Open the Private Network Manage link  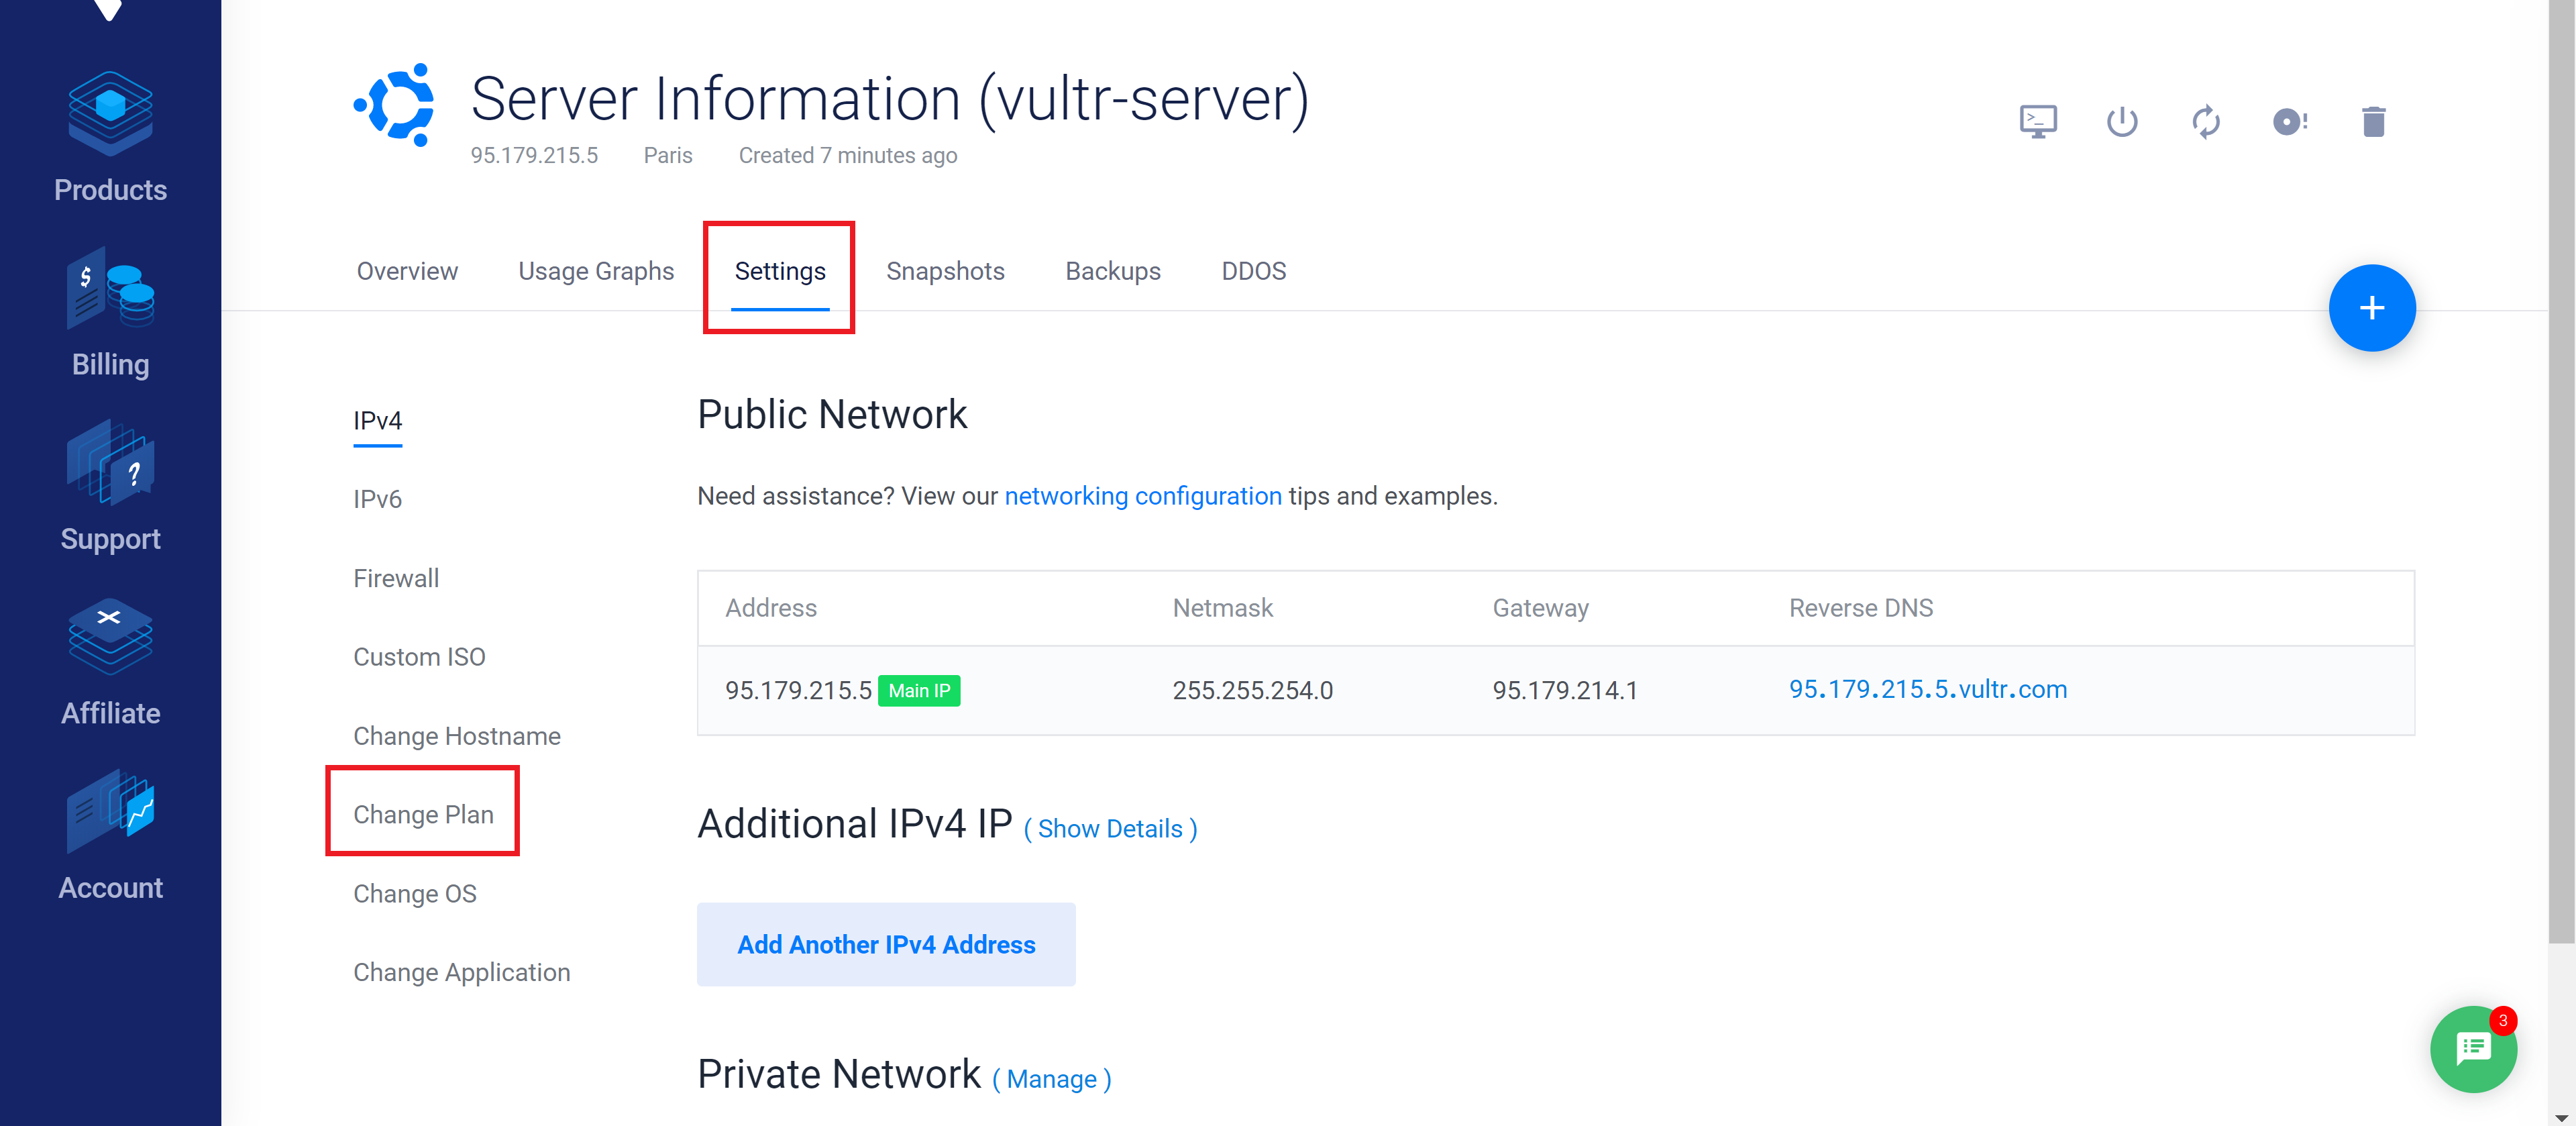1052,1079
